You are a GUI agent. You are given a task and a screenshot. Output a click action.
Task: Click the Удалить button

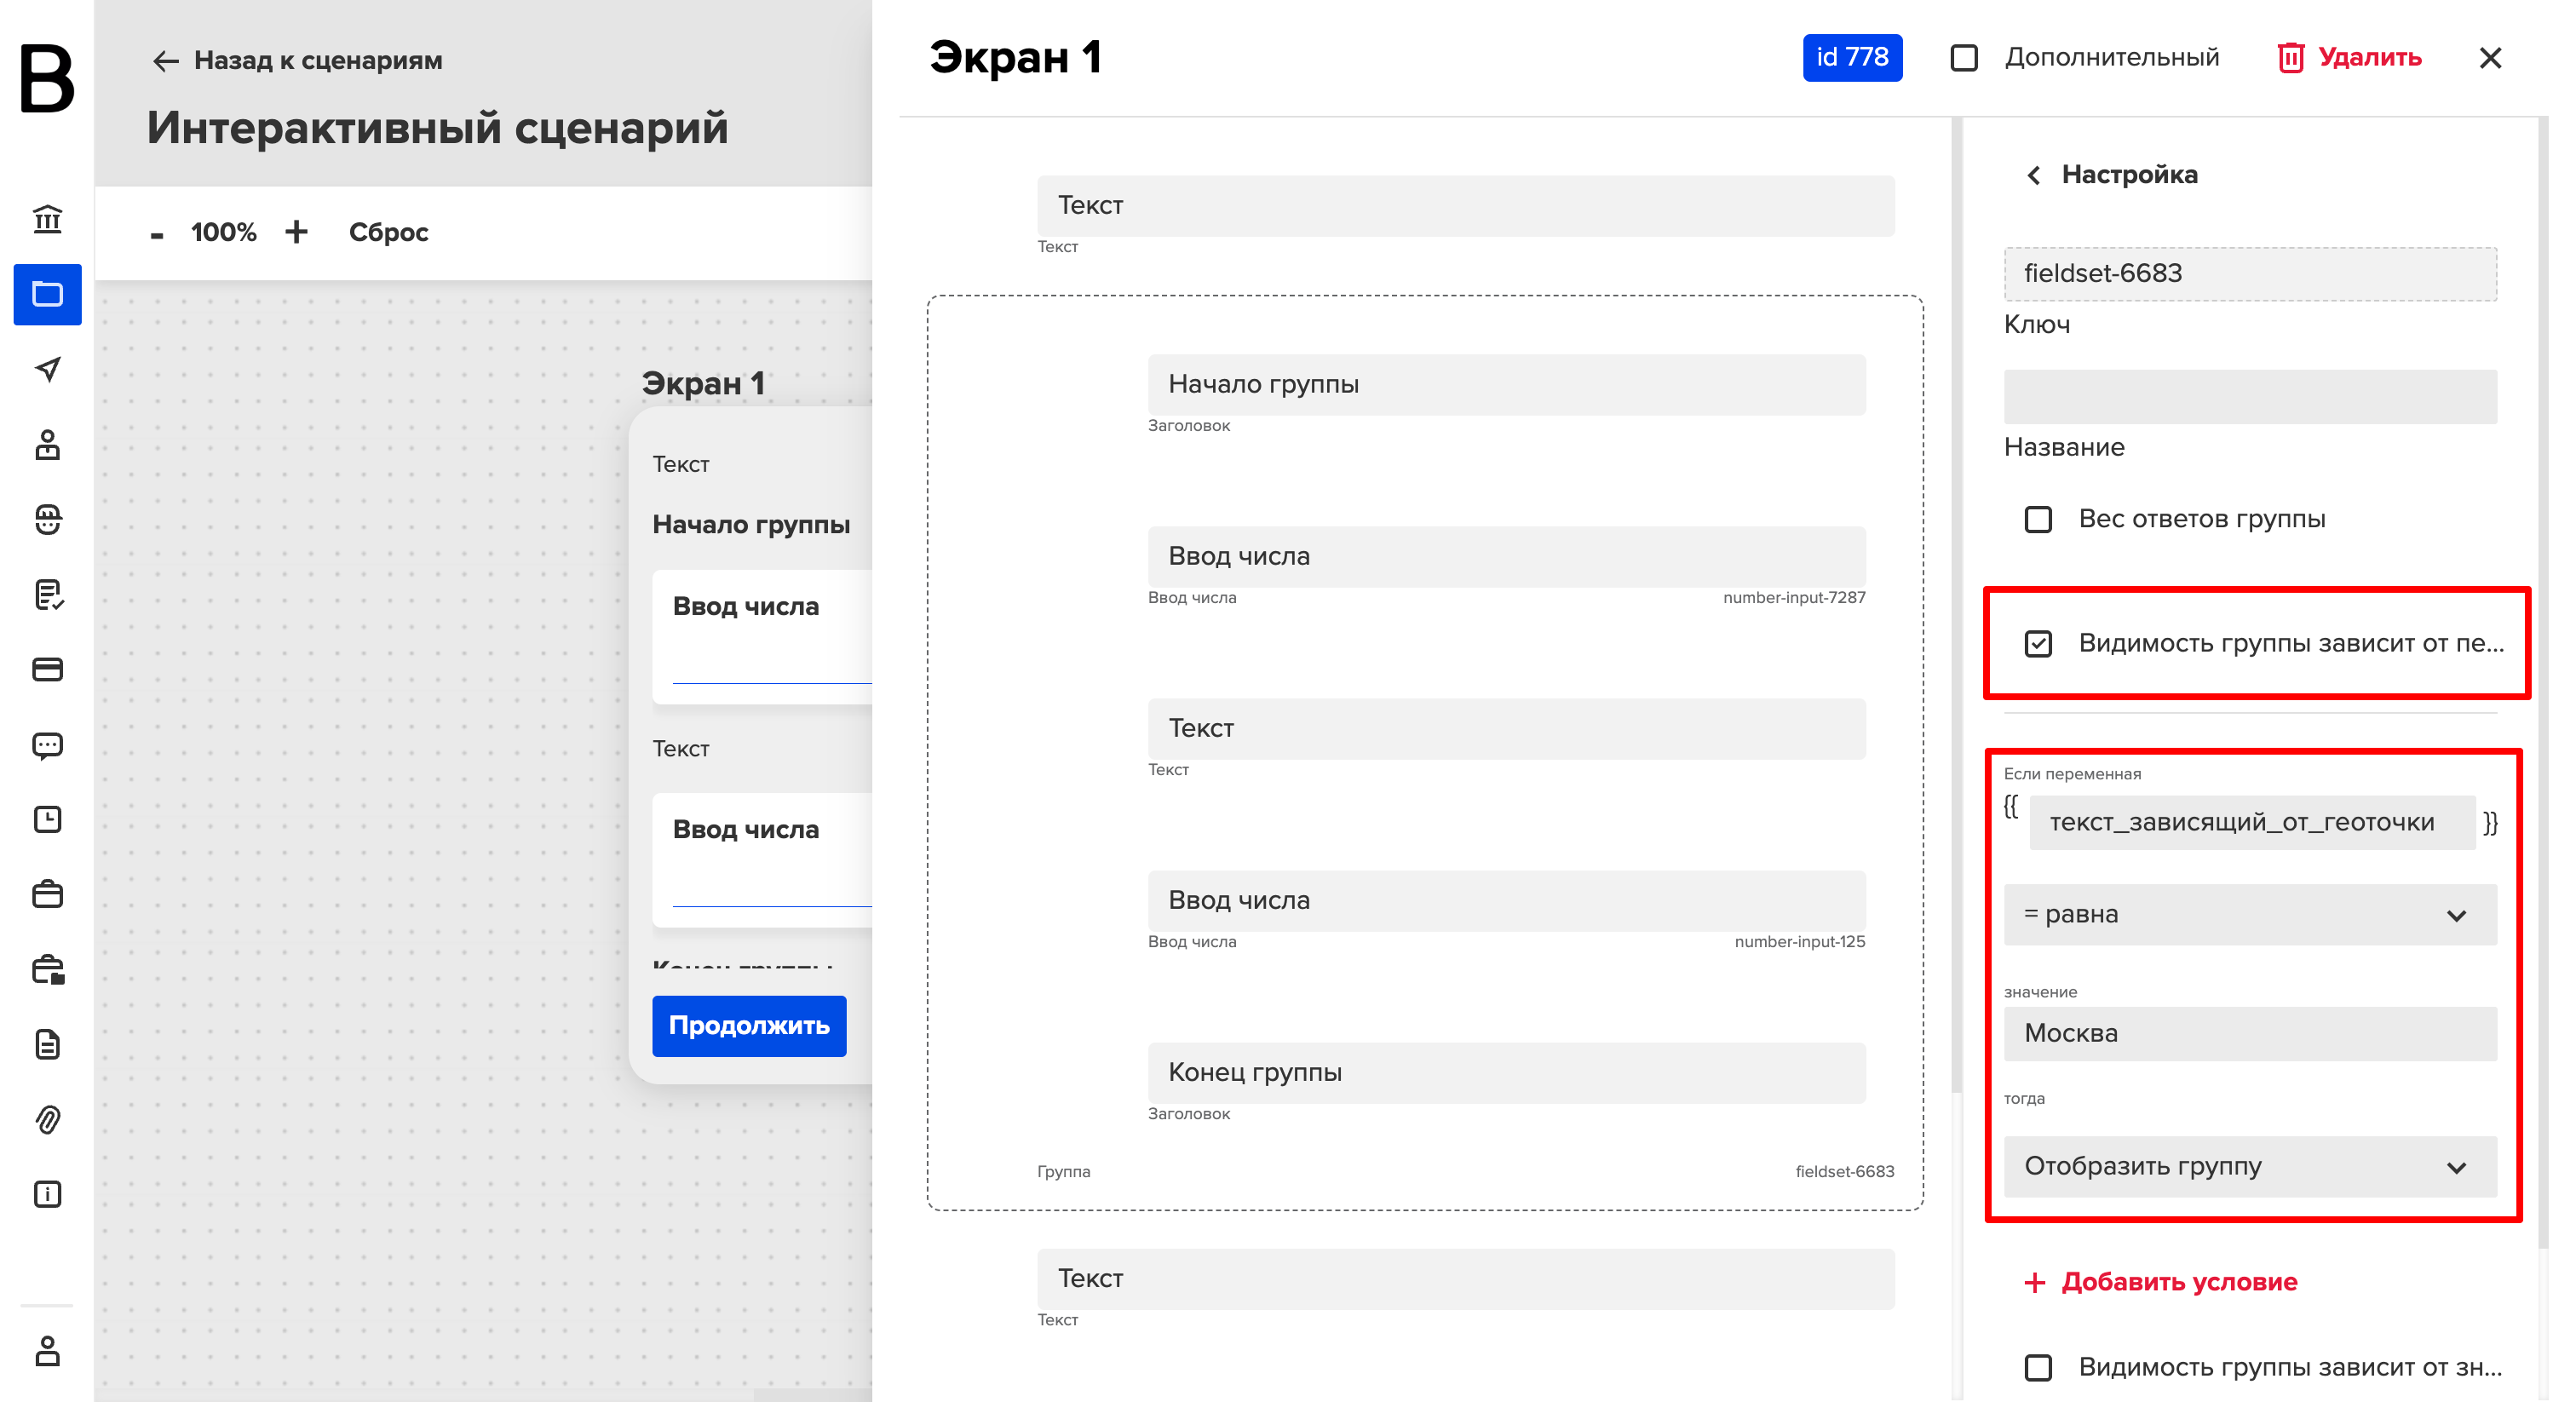(2349, 58)
